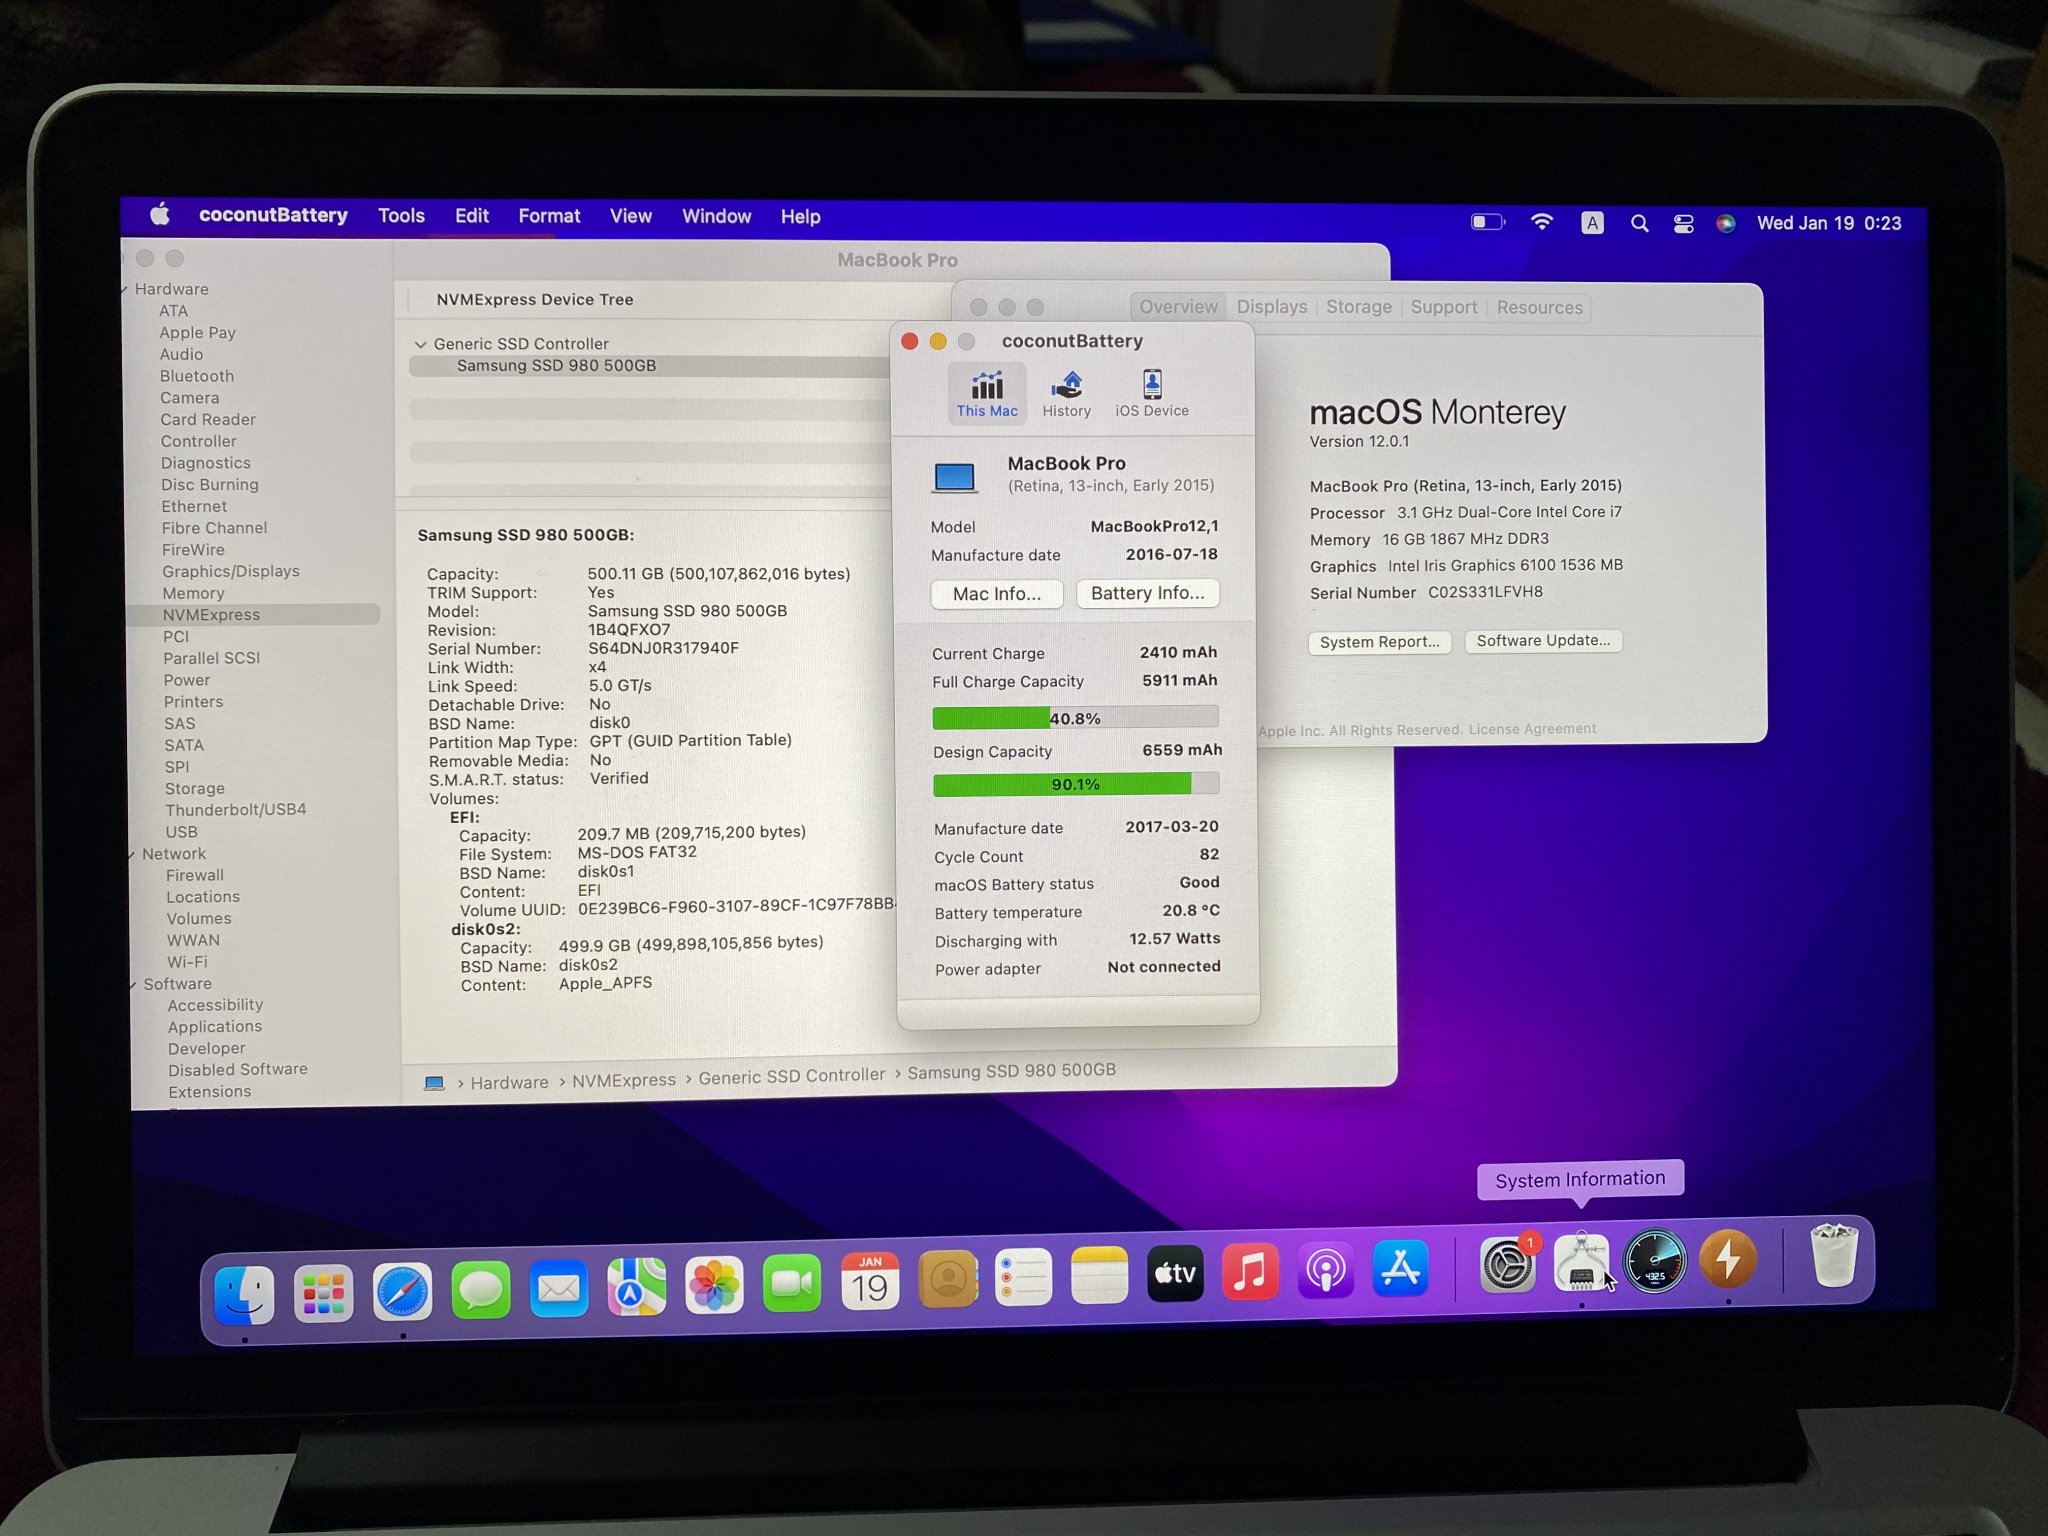Select the This Mac toolbar icon
Image resolution: width=2048 pixels, height=1536 pixels.
pos(986,393)
